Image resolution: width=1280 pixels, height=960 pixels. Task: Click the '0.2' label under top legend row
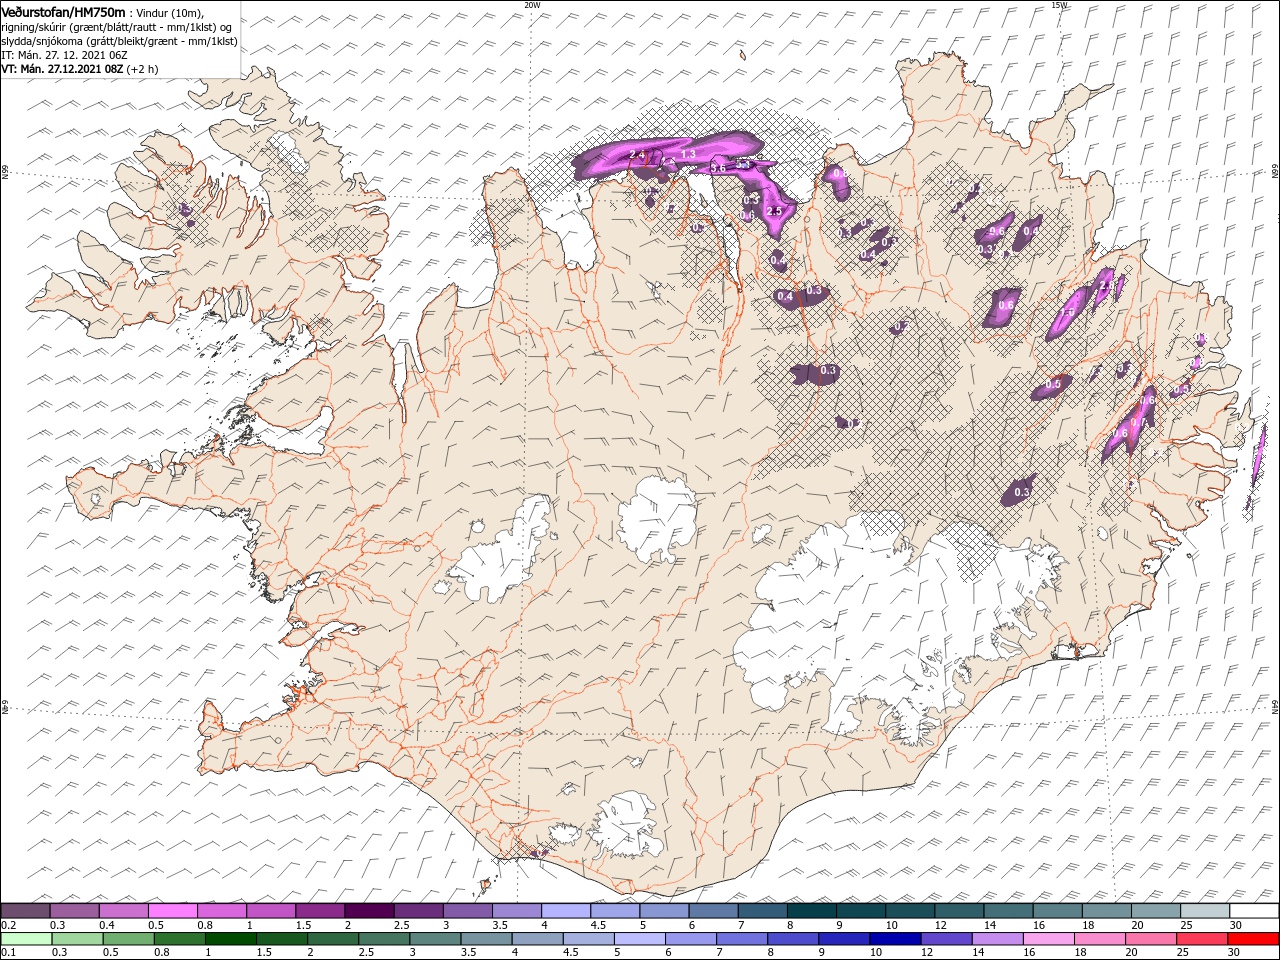7,925
